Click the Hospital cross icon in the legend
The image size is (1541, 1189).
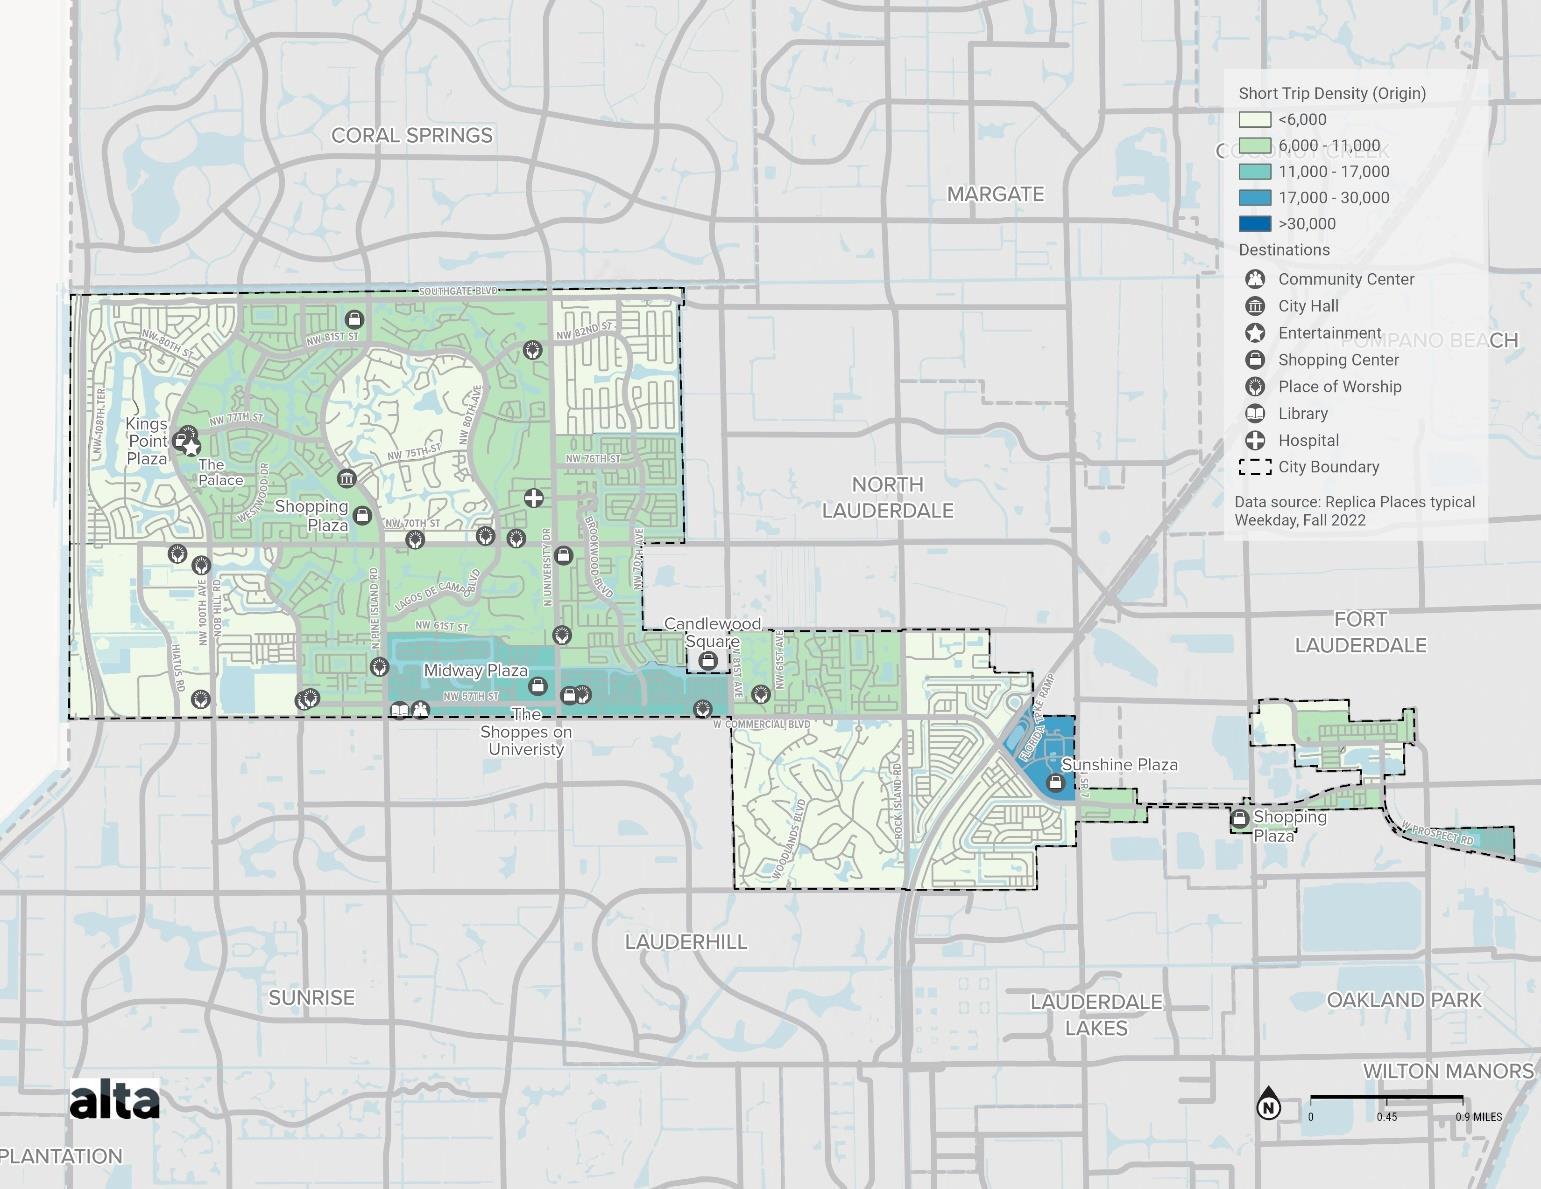point(1255,440)
